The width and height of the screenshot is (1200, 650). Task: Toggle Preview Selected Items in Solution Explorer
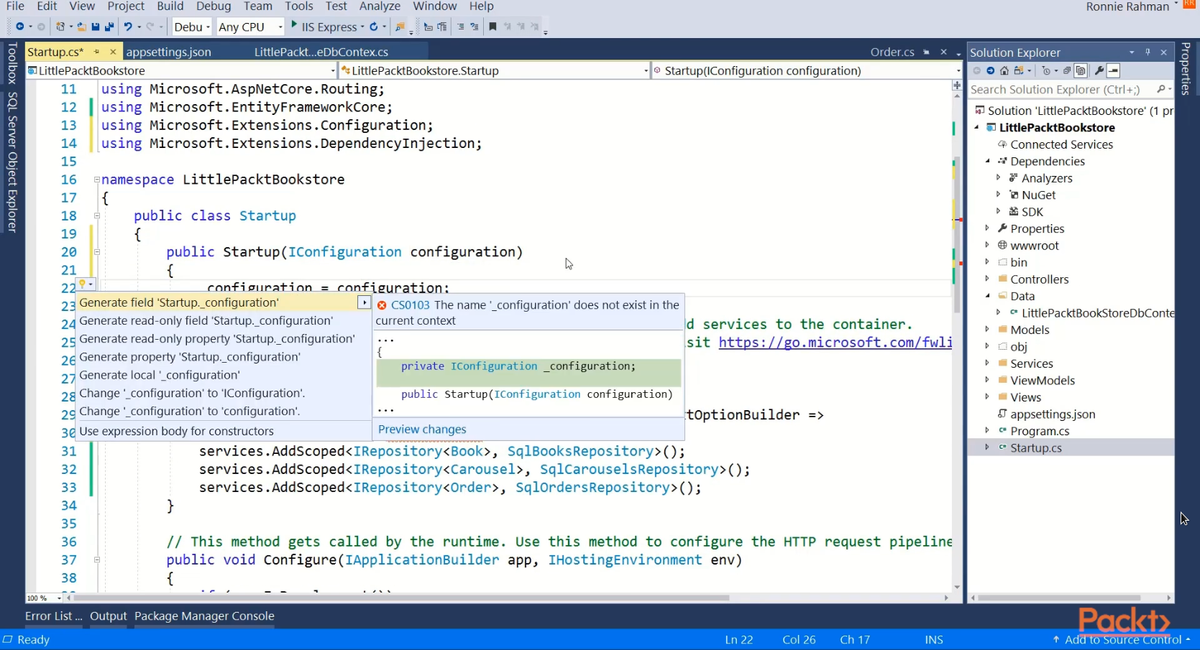coord(1113,71)
